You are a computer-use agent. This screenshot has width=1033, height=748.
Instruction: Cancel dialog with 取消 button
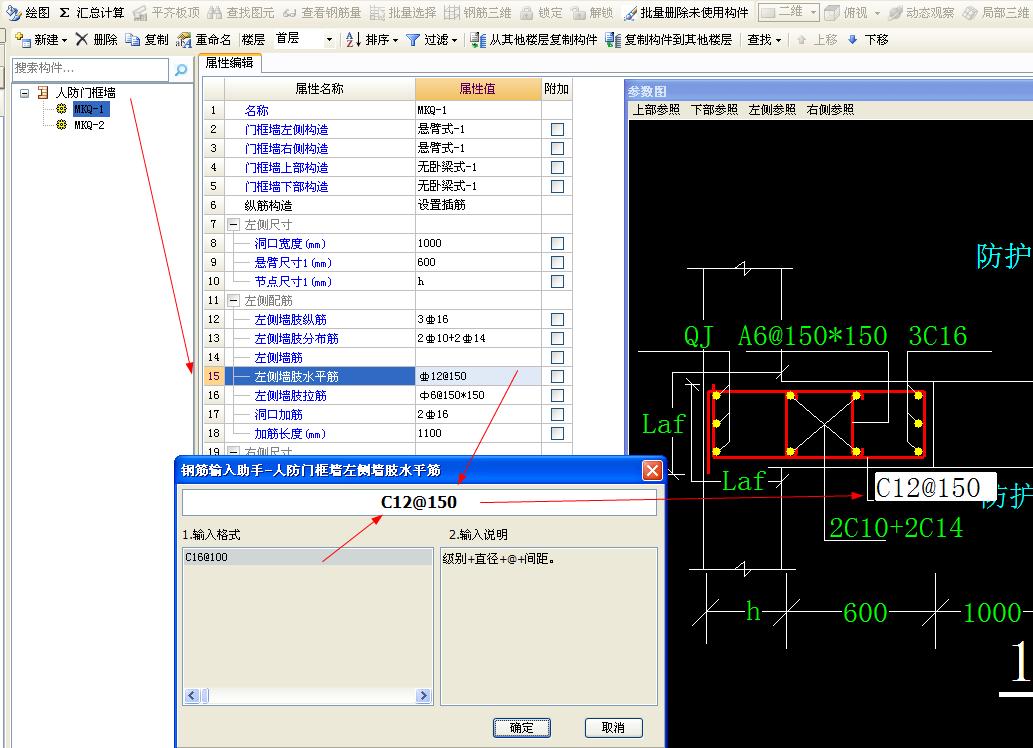point(613,728)
